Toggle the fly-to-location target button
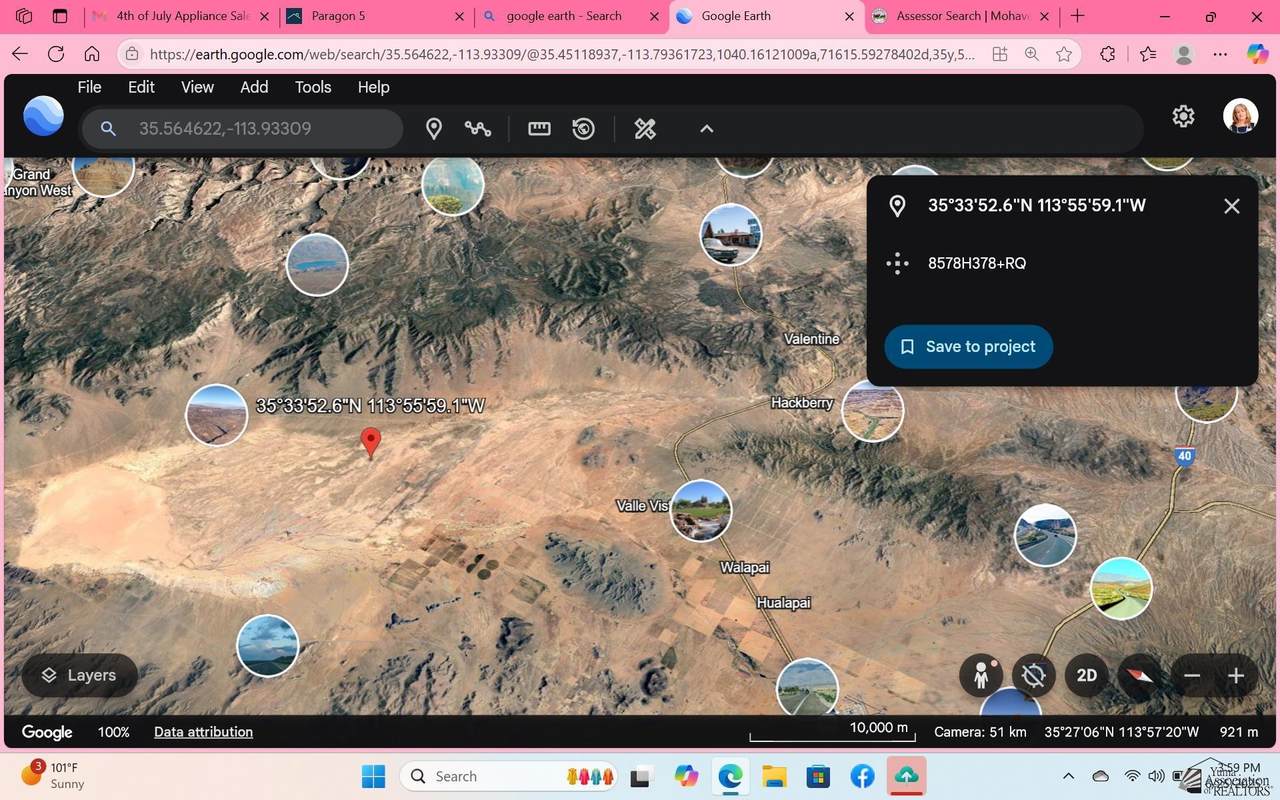1280x800 pixels. 1034,676
